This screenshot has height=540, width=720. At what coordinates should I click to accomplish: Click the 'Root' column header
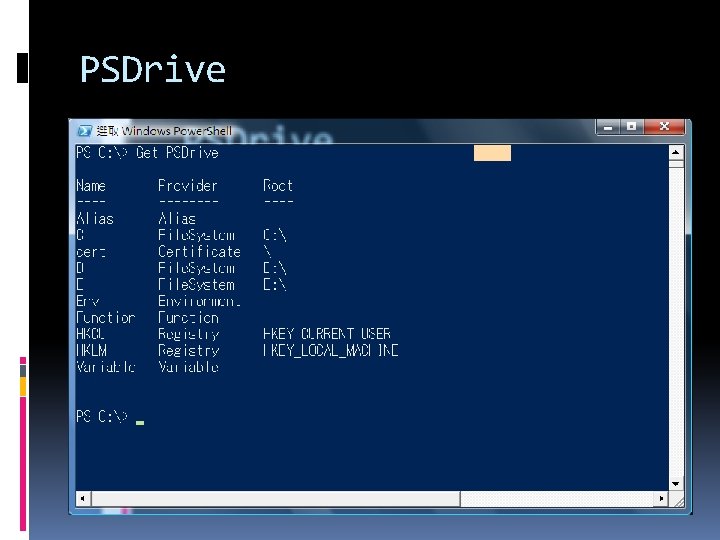(278, 186)
